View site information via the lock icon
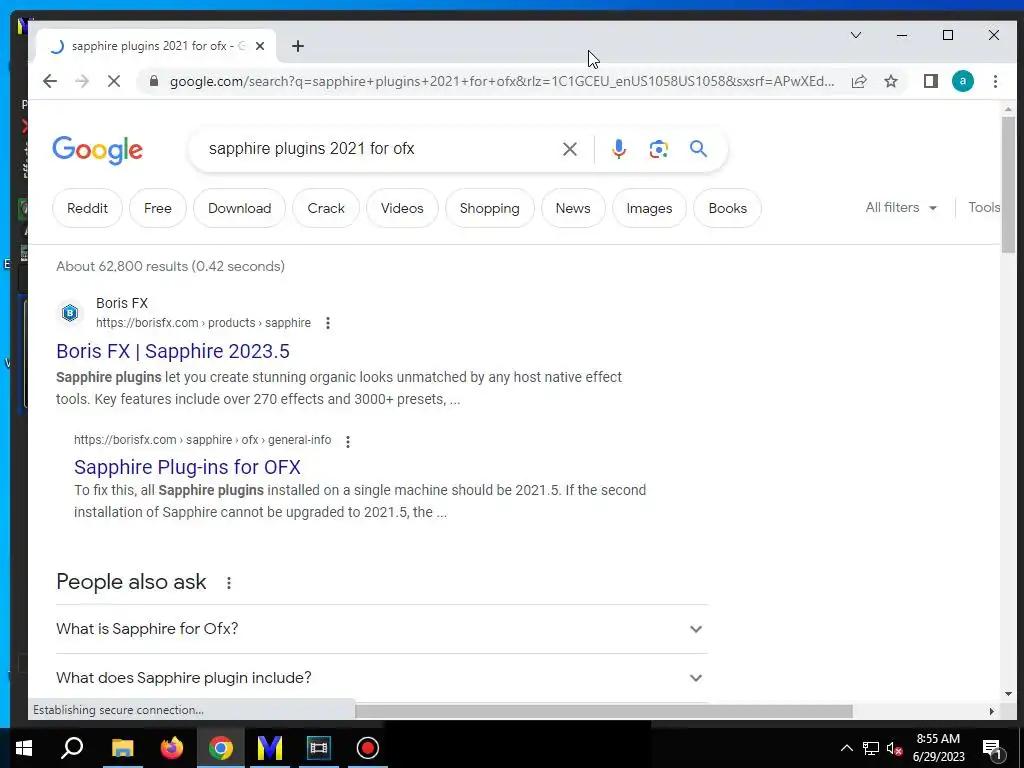Image resolution: width=1024 pixels, height=768 pixels. [154, 81]
